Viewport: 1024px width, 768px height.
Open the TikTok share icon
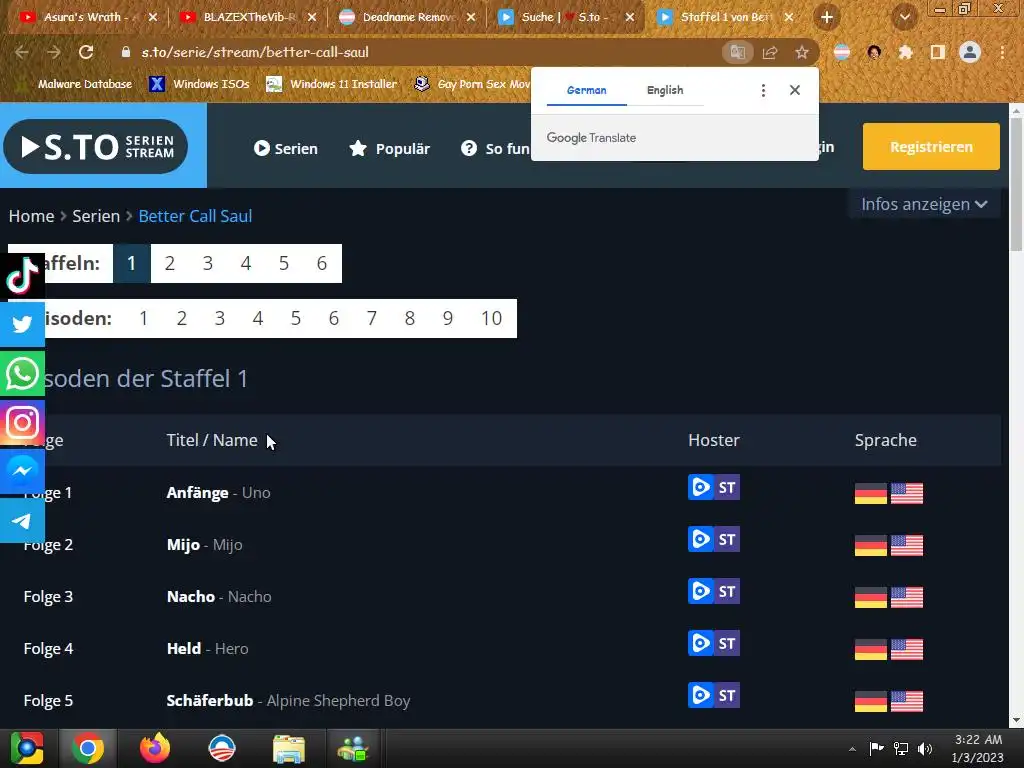tap(22, 276)
